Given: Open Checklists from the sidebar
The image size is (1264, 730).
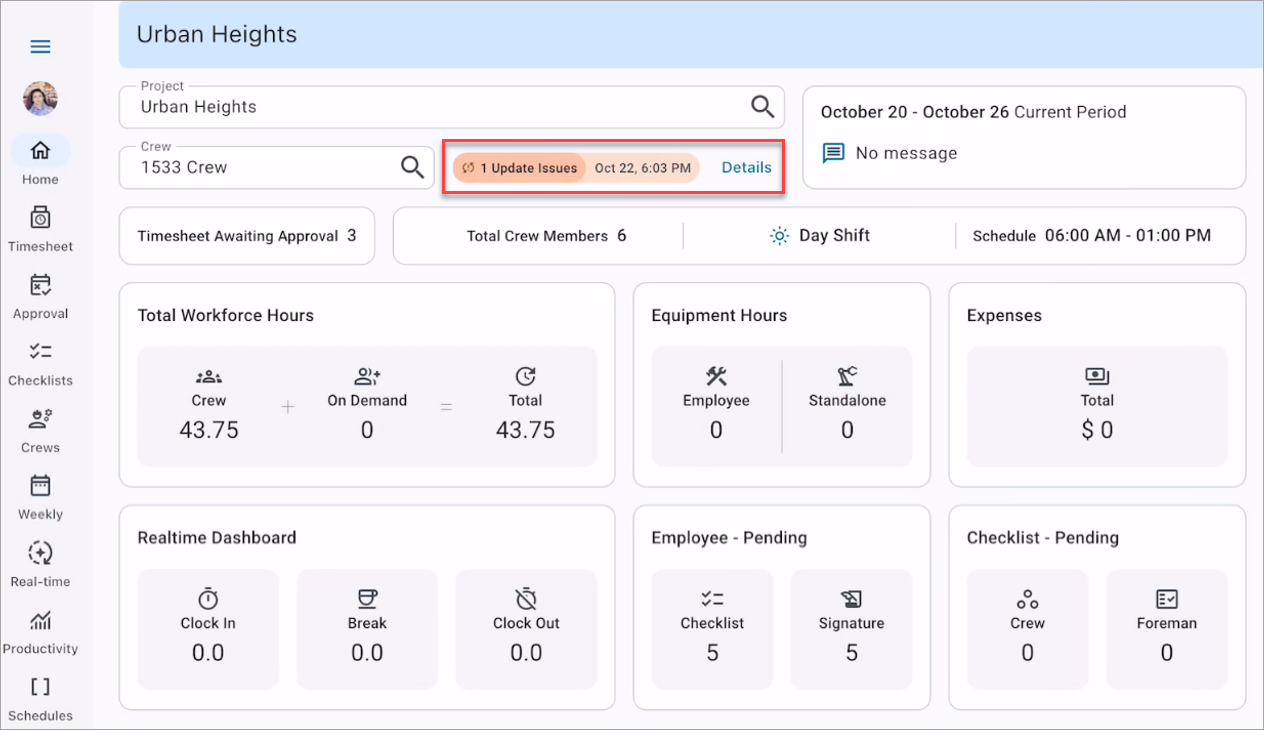Looking at the screenshot, I should (x=40, y=352).
